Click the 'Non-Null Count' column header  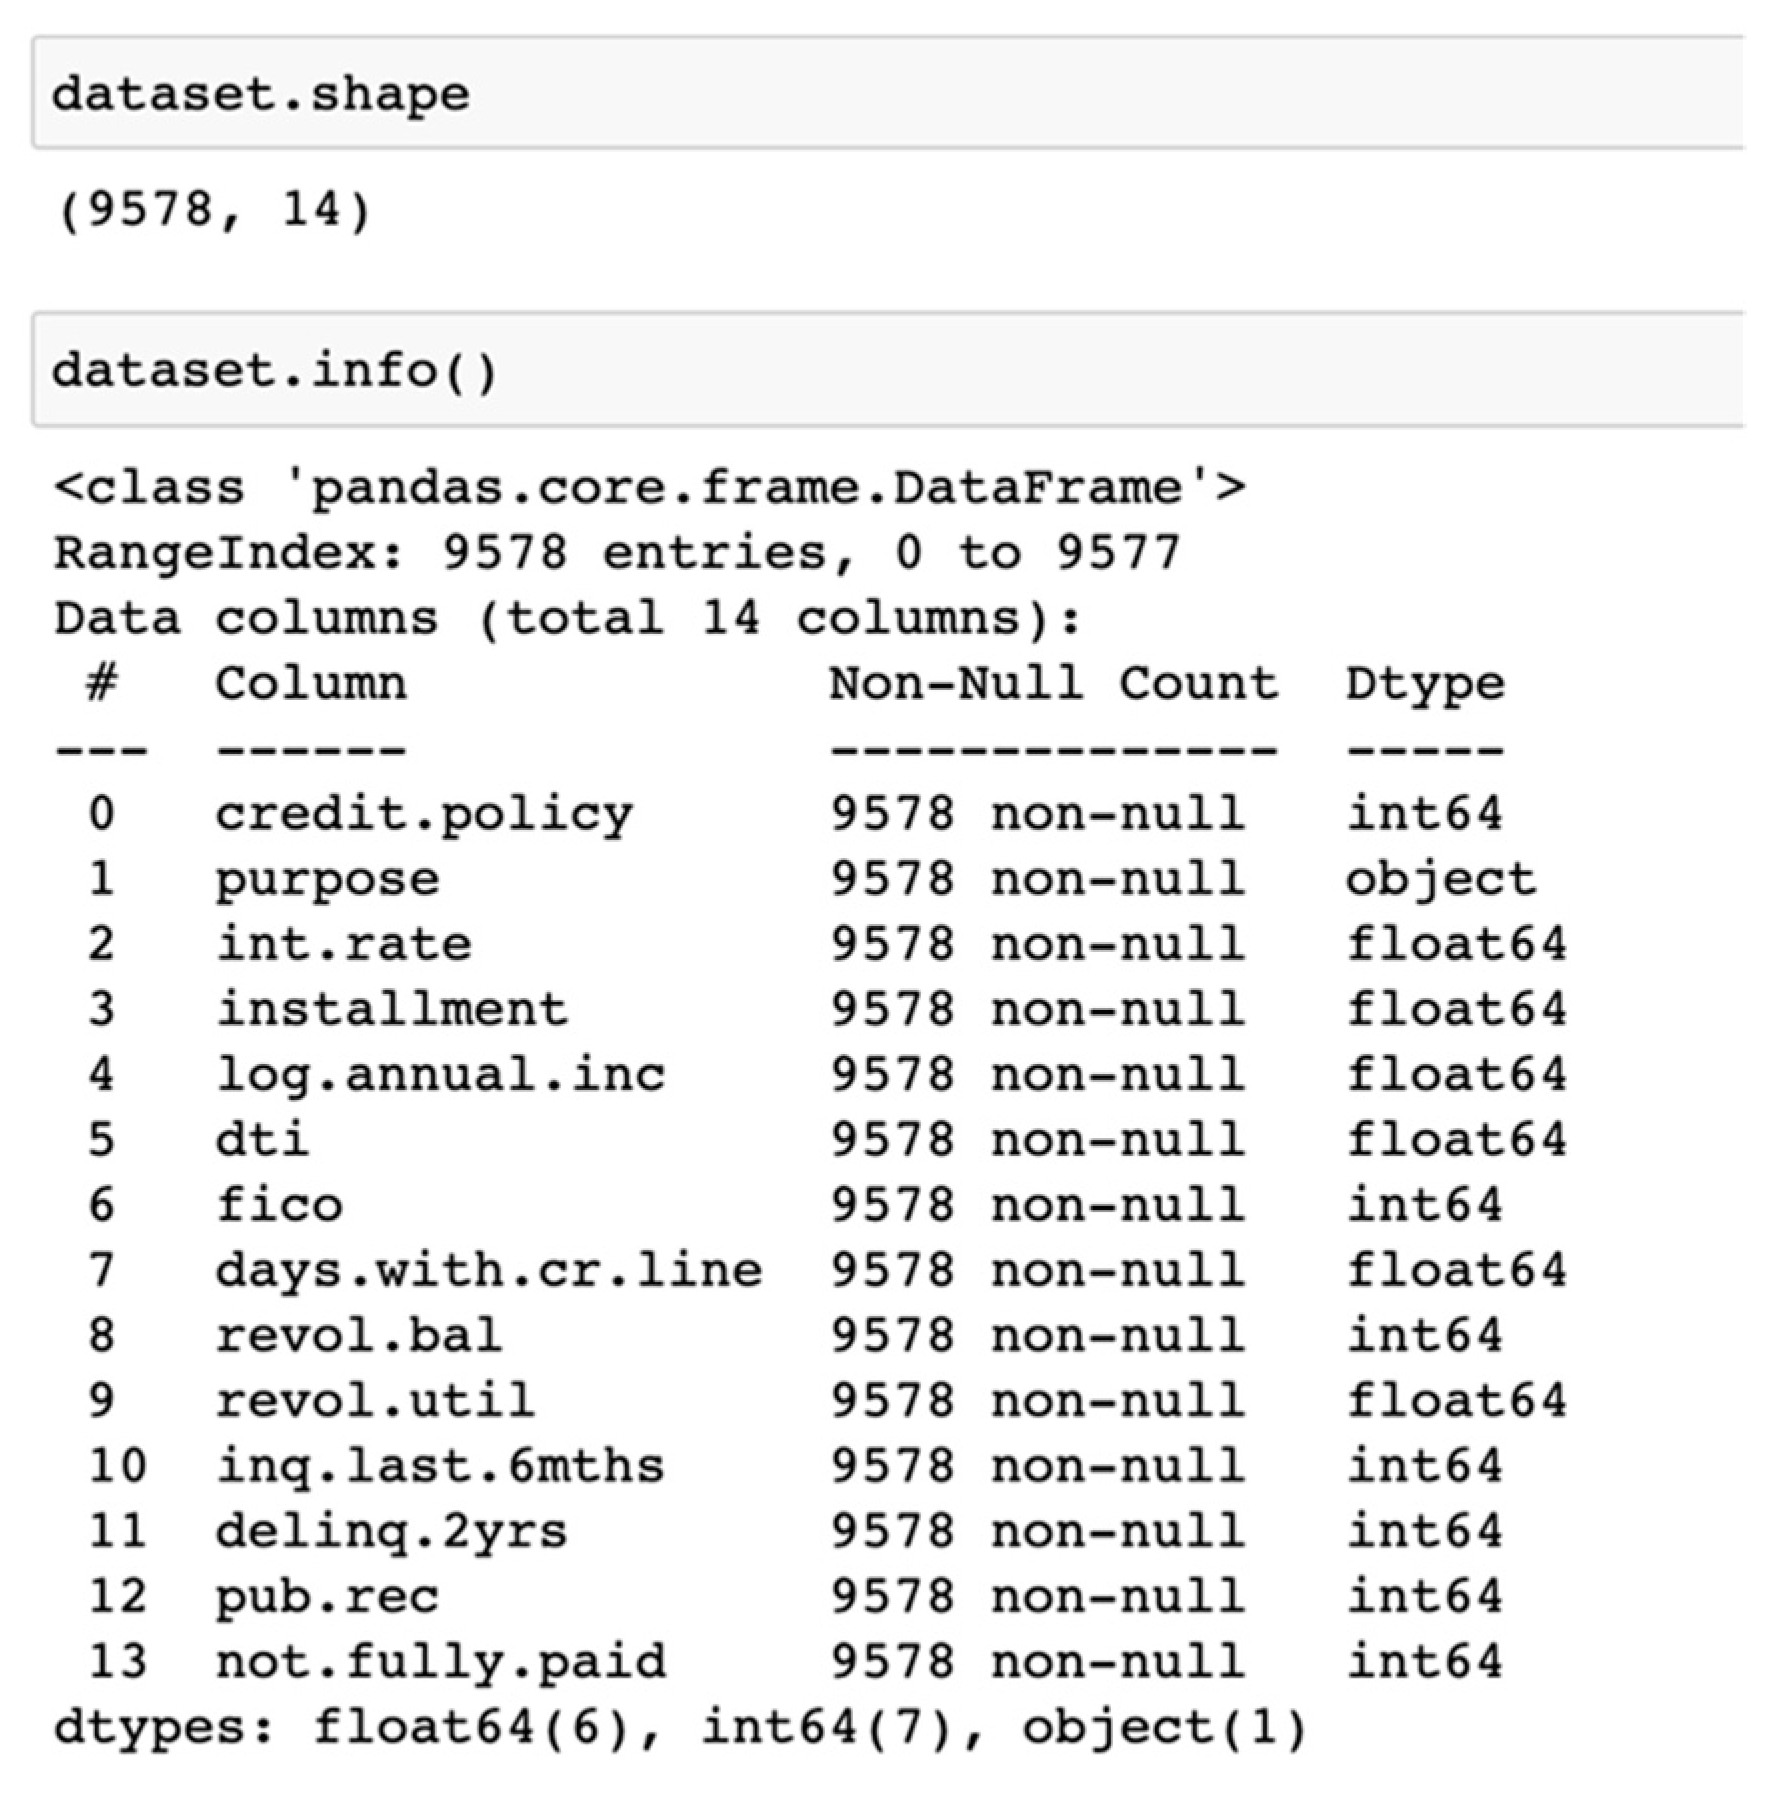1053,684
